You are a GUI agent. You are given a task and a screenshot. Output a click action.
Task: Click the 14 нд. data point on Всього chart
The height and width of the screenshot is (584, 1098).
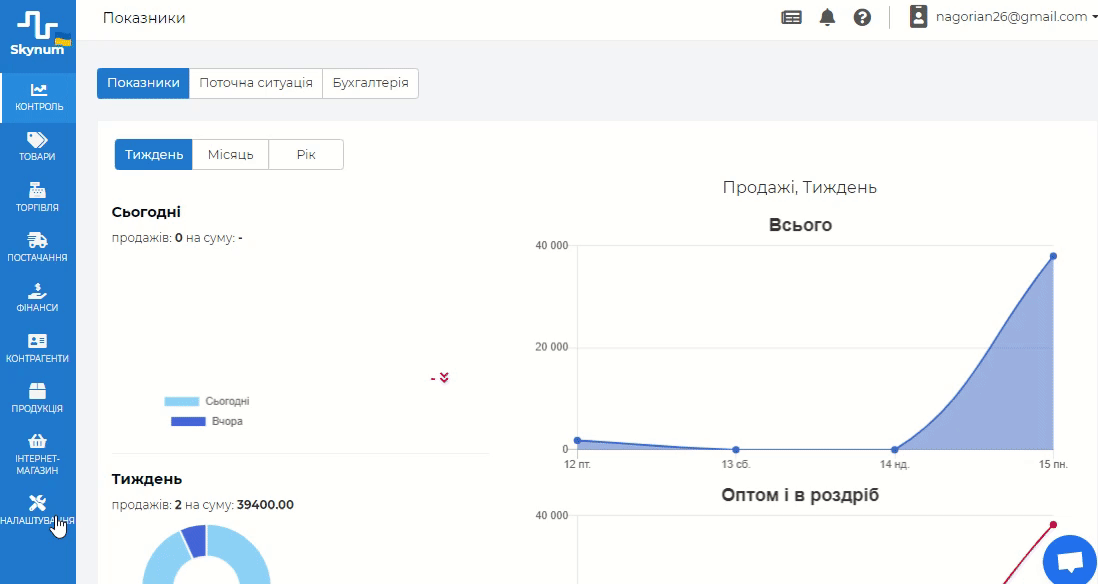coord(895,450)
